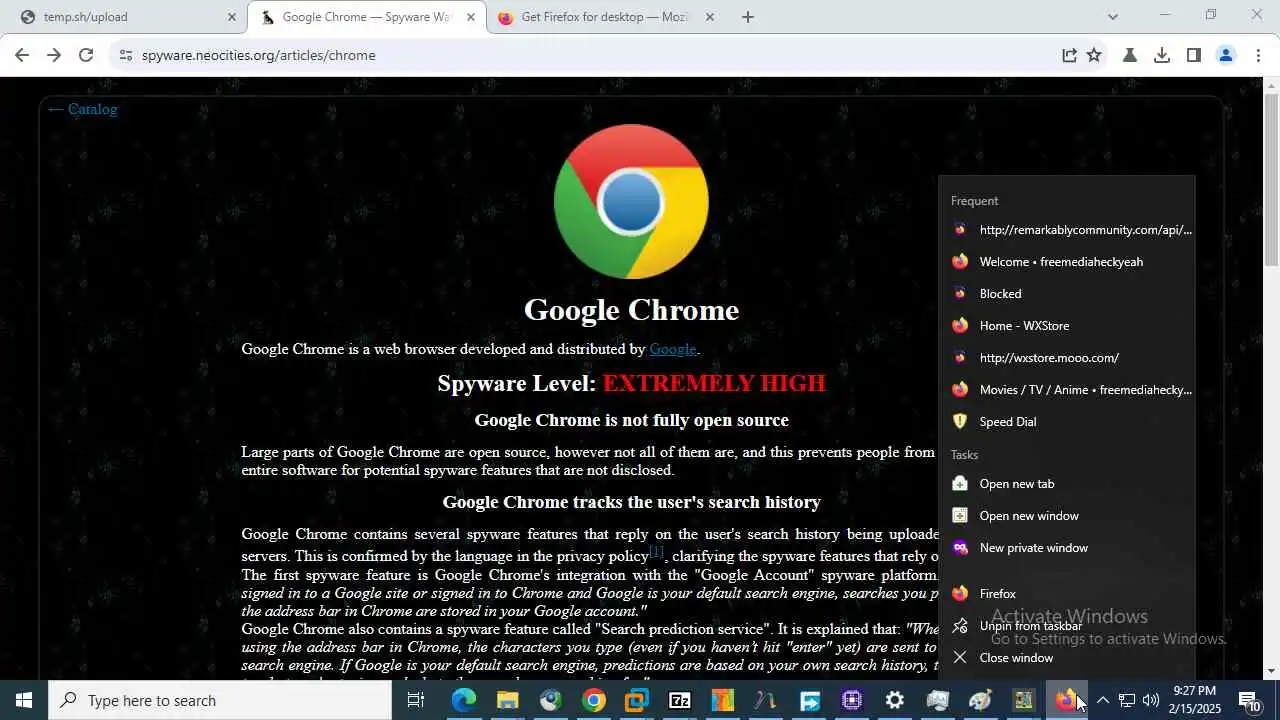Share this page using the share icon
This screenshot has width=1280, height=720.
(1069, 55)
